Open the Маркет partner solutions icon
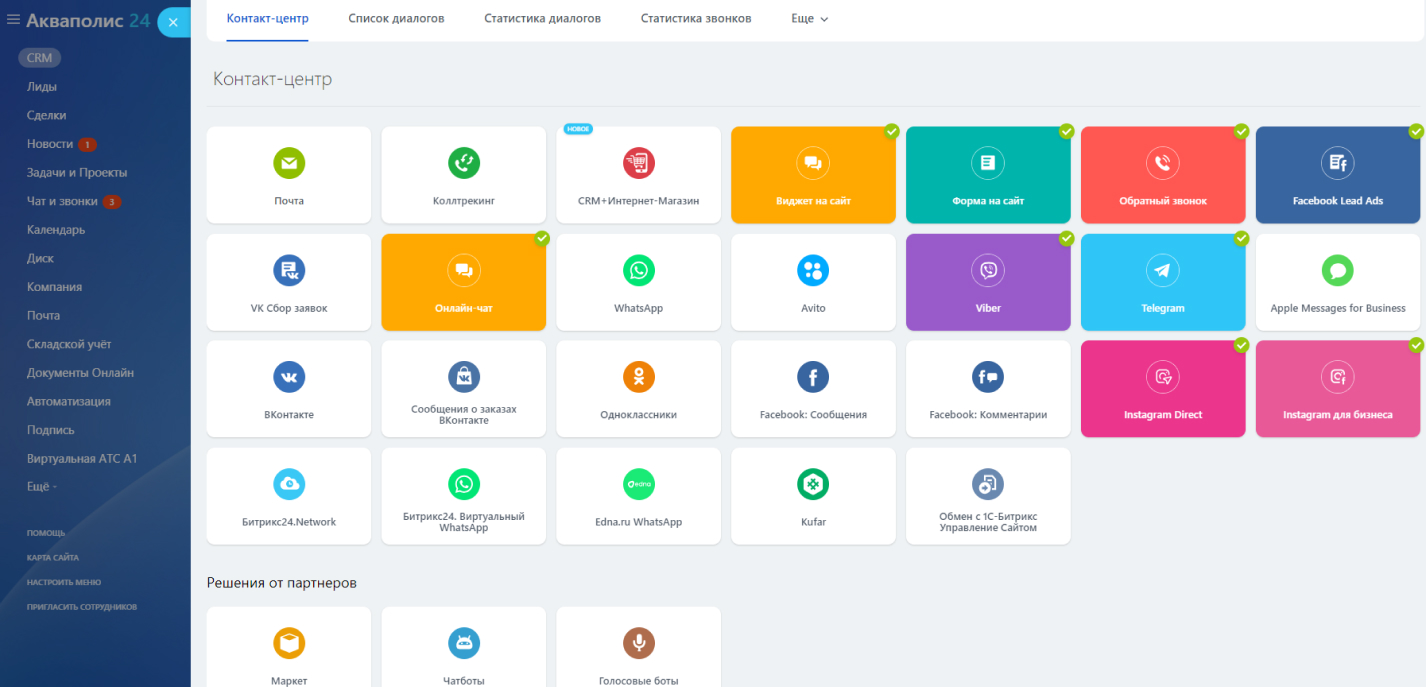Image resolution: width=1426 pixels, height=687 pixels. coord(289,643)
